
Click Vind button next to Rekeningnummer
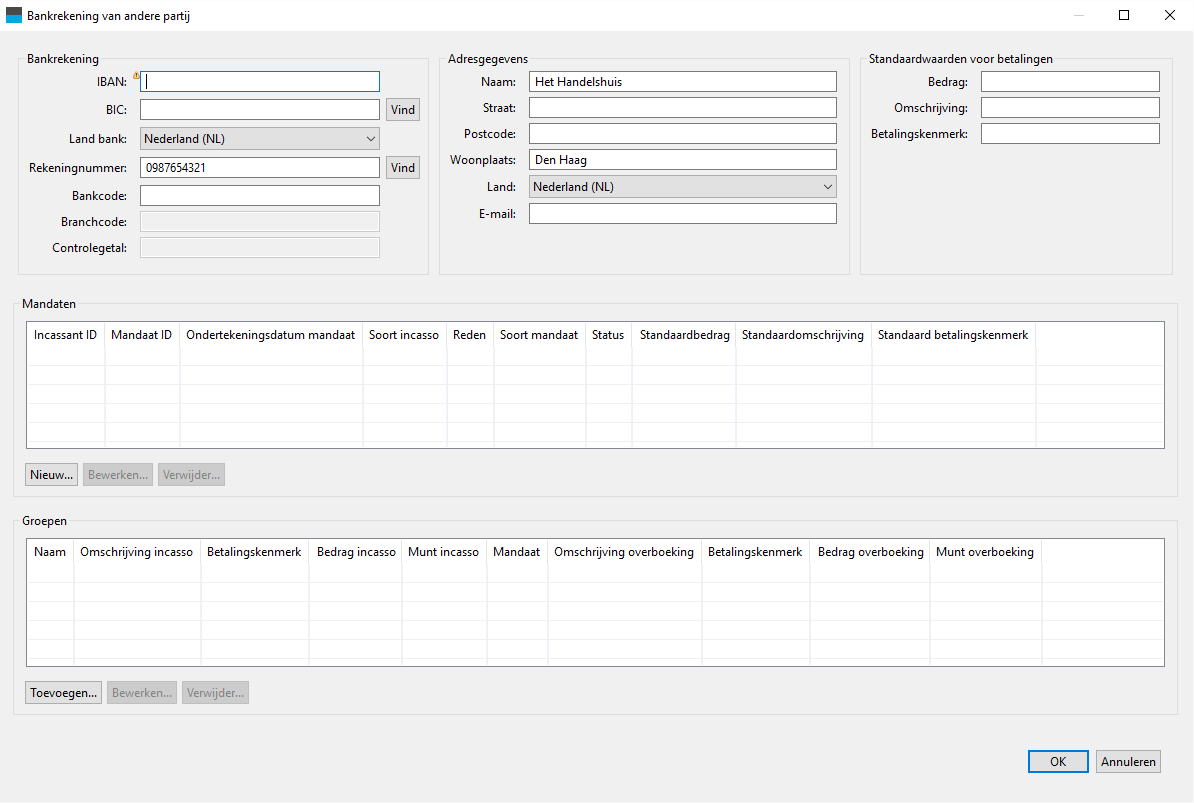pyautogui.click(x=403, y=168)
